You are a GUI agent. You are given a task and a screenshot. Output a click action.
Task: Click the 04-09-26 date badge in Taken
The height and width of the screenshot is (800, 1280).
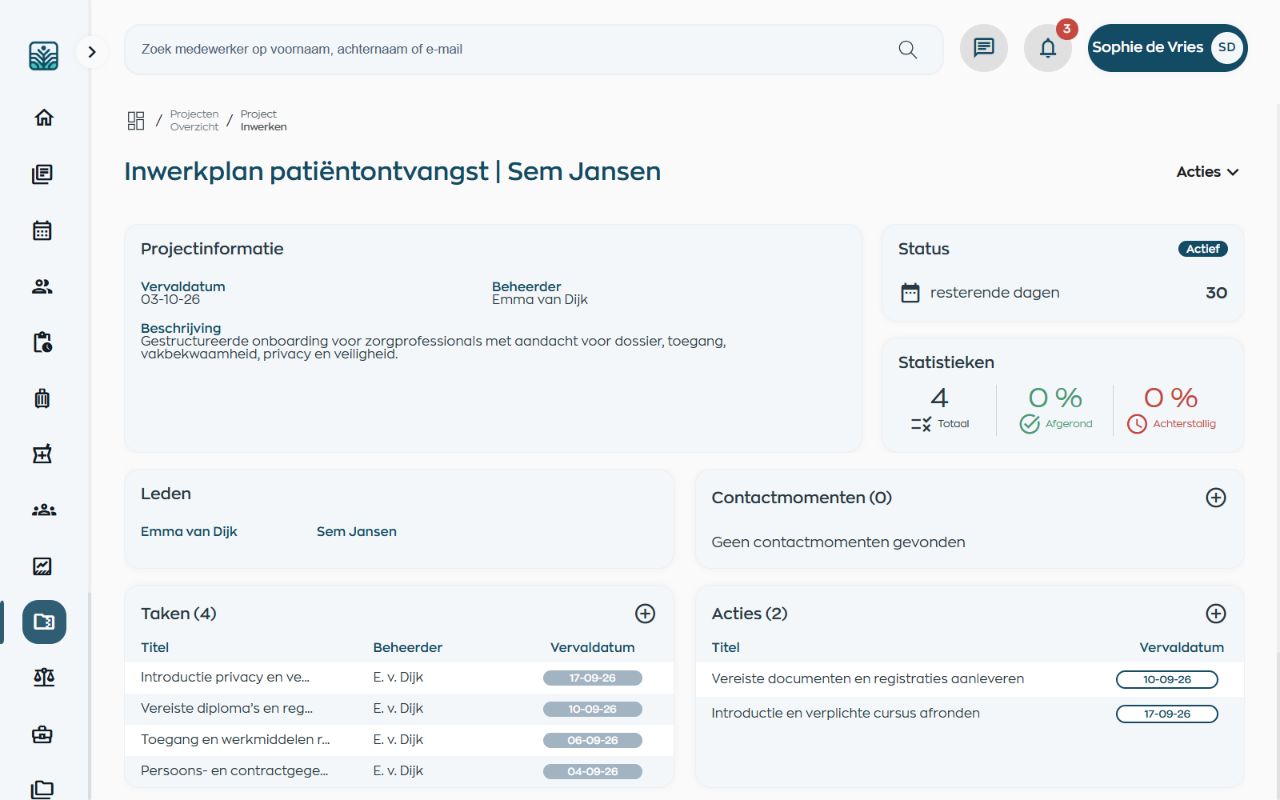pyautogui.click(x=592, y=771)
